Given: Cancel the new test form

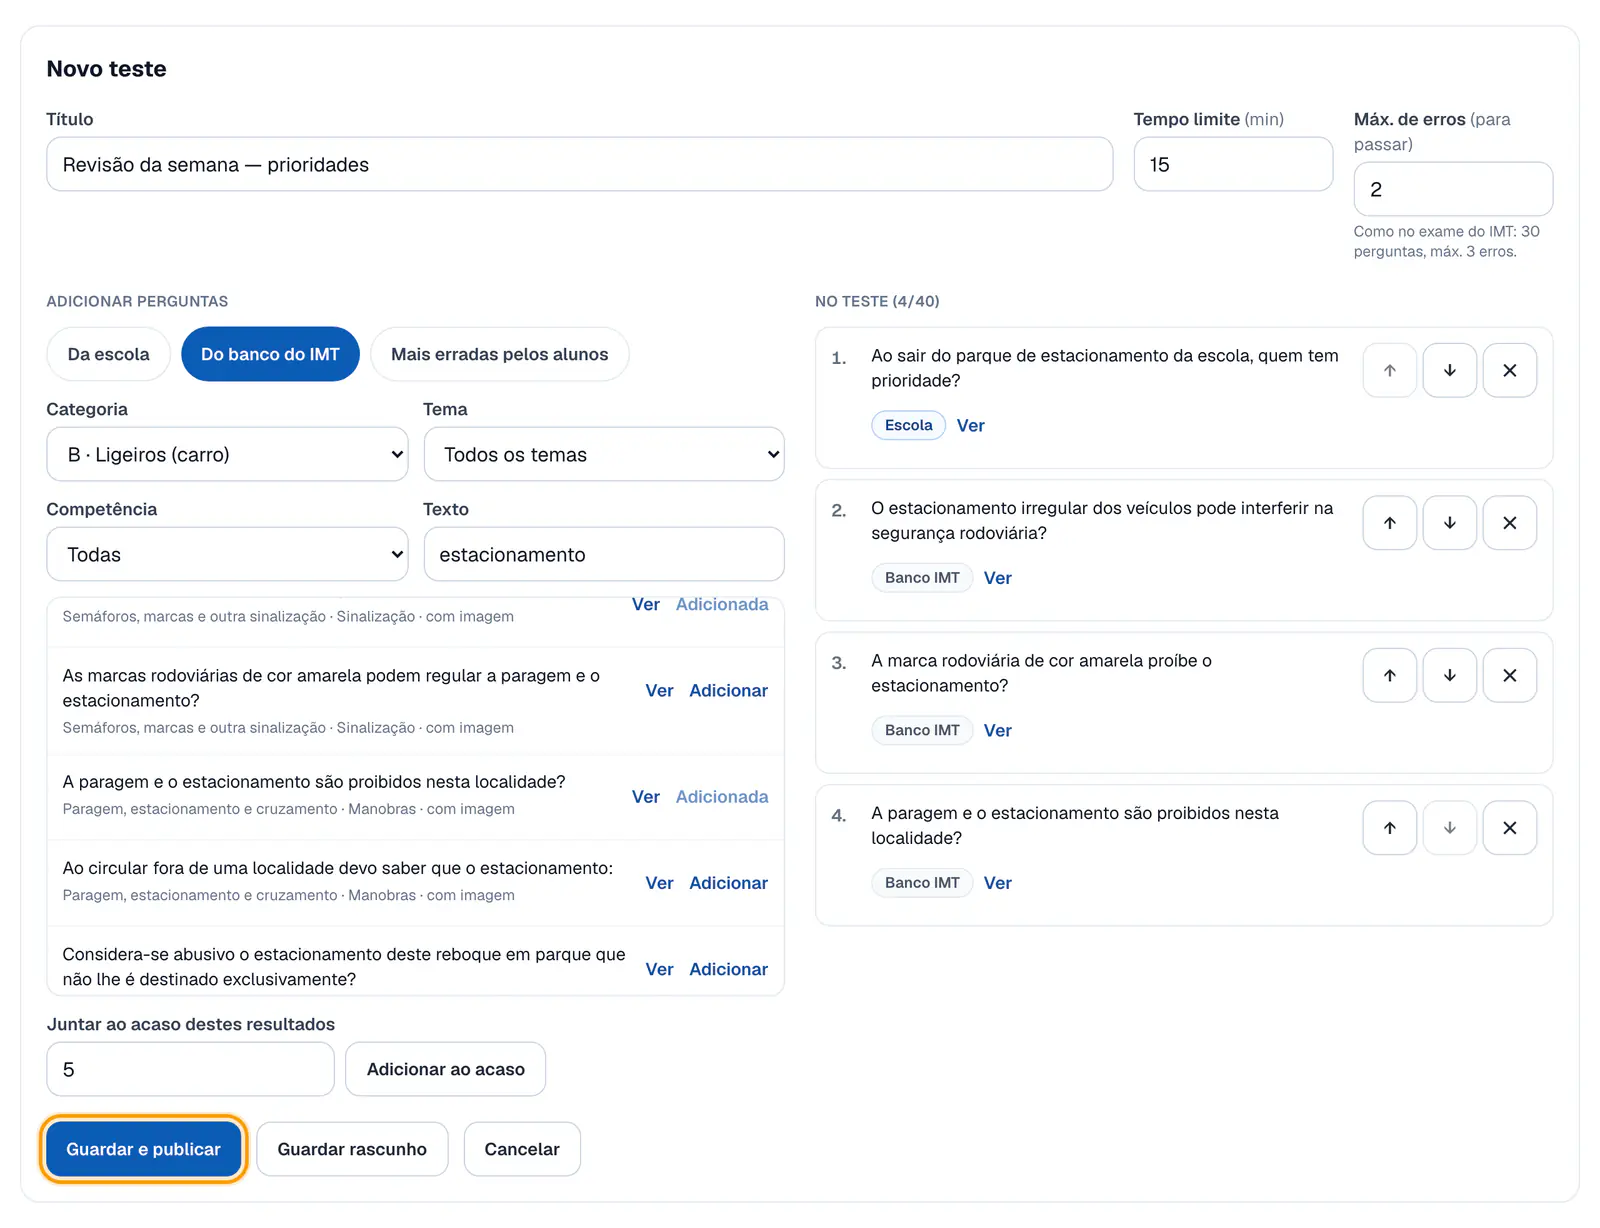Looking at the screenshot, I should click(522, 1149).
